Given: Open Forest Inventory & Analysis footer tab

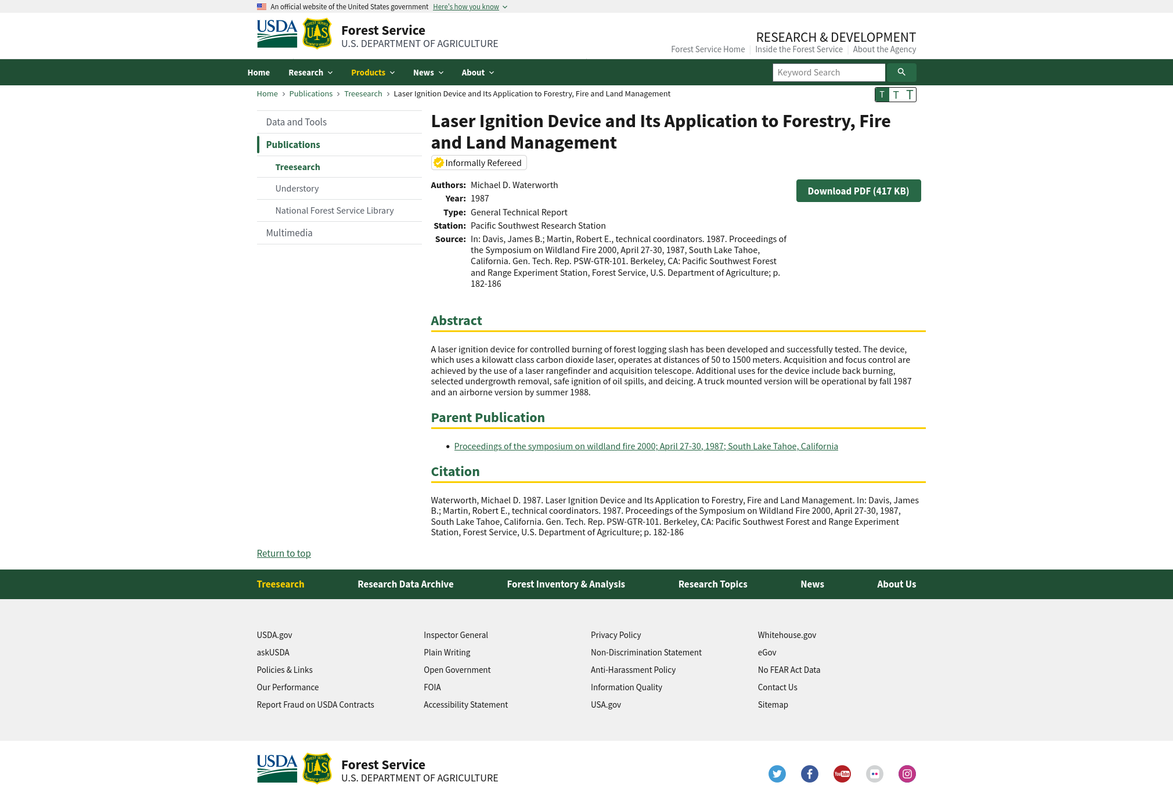Looking at the screenshot, I should point(566,584).
